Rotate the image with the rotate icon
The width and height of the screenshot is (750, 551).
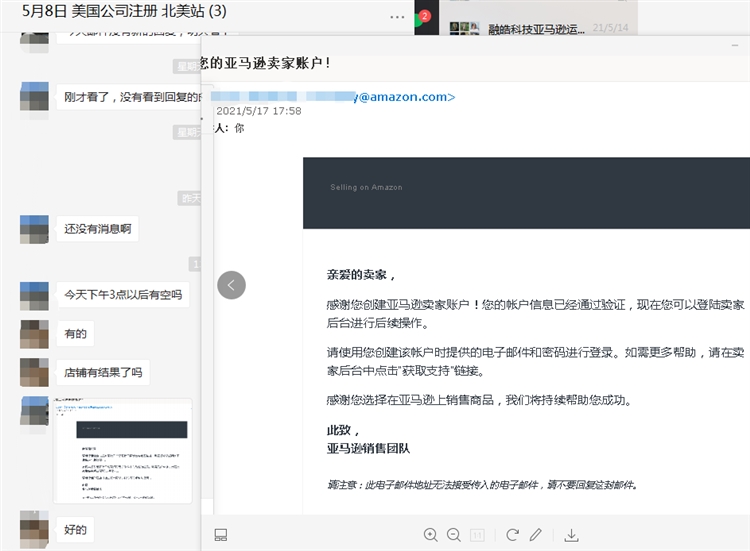[x=513, y=535]
